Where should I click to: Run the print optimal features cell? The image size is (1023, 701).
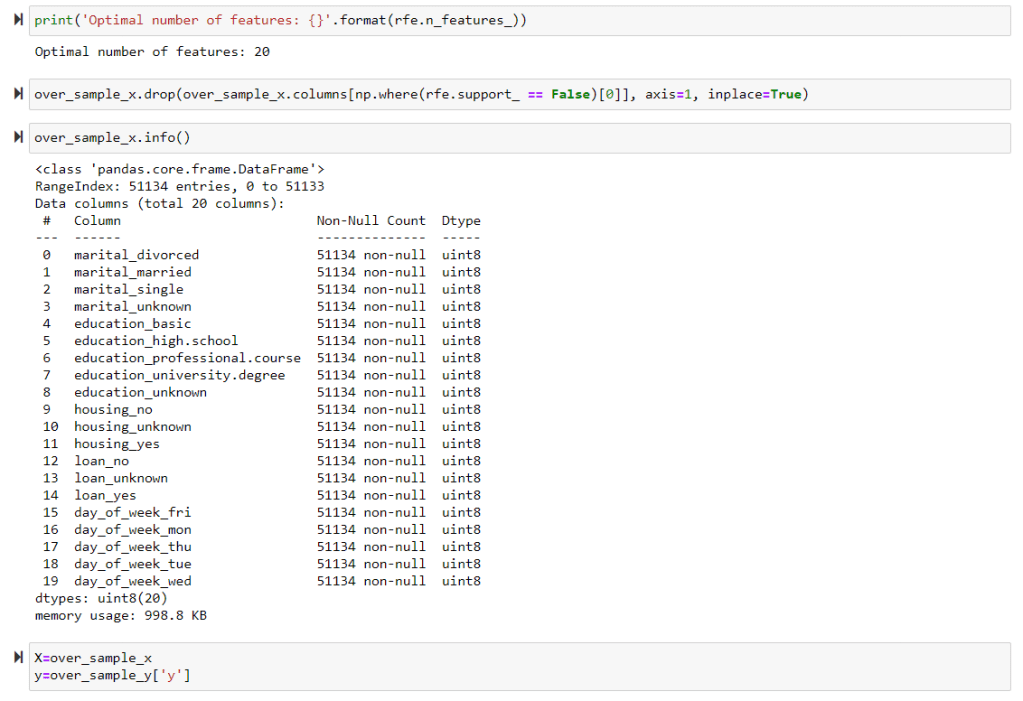[19, 21]
